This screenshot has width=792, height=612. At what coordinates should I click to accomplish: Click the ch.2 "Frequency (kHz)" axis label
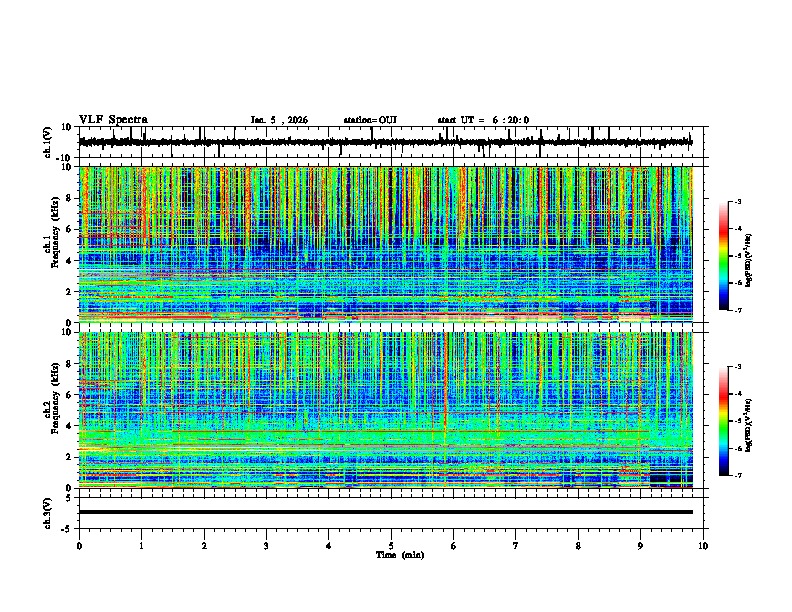[x=55, y=398]
